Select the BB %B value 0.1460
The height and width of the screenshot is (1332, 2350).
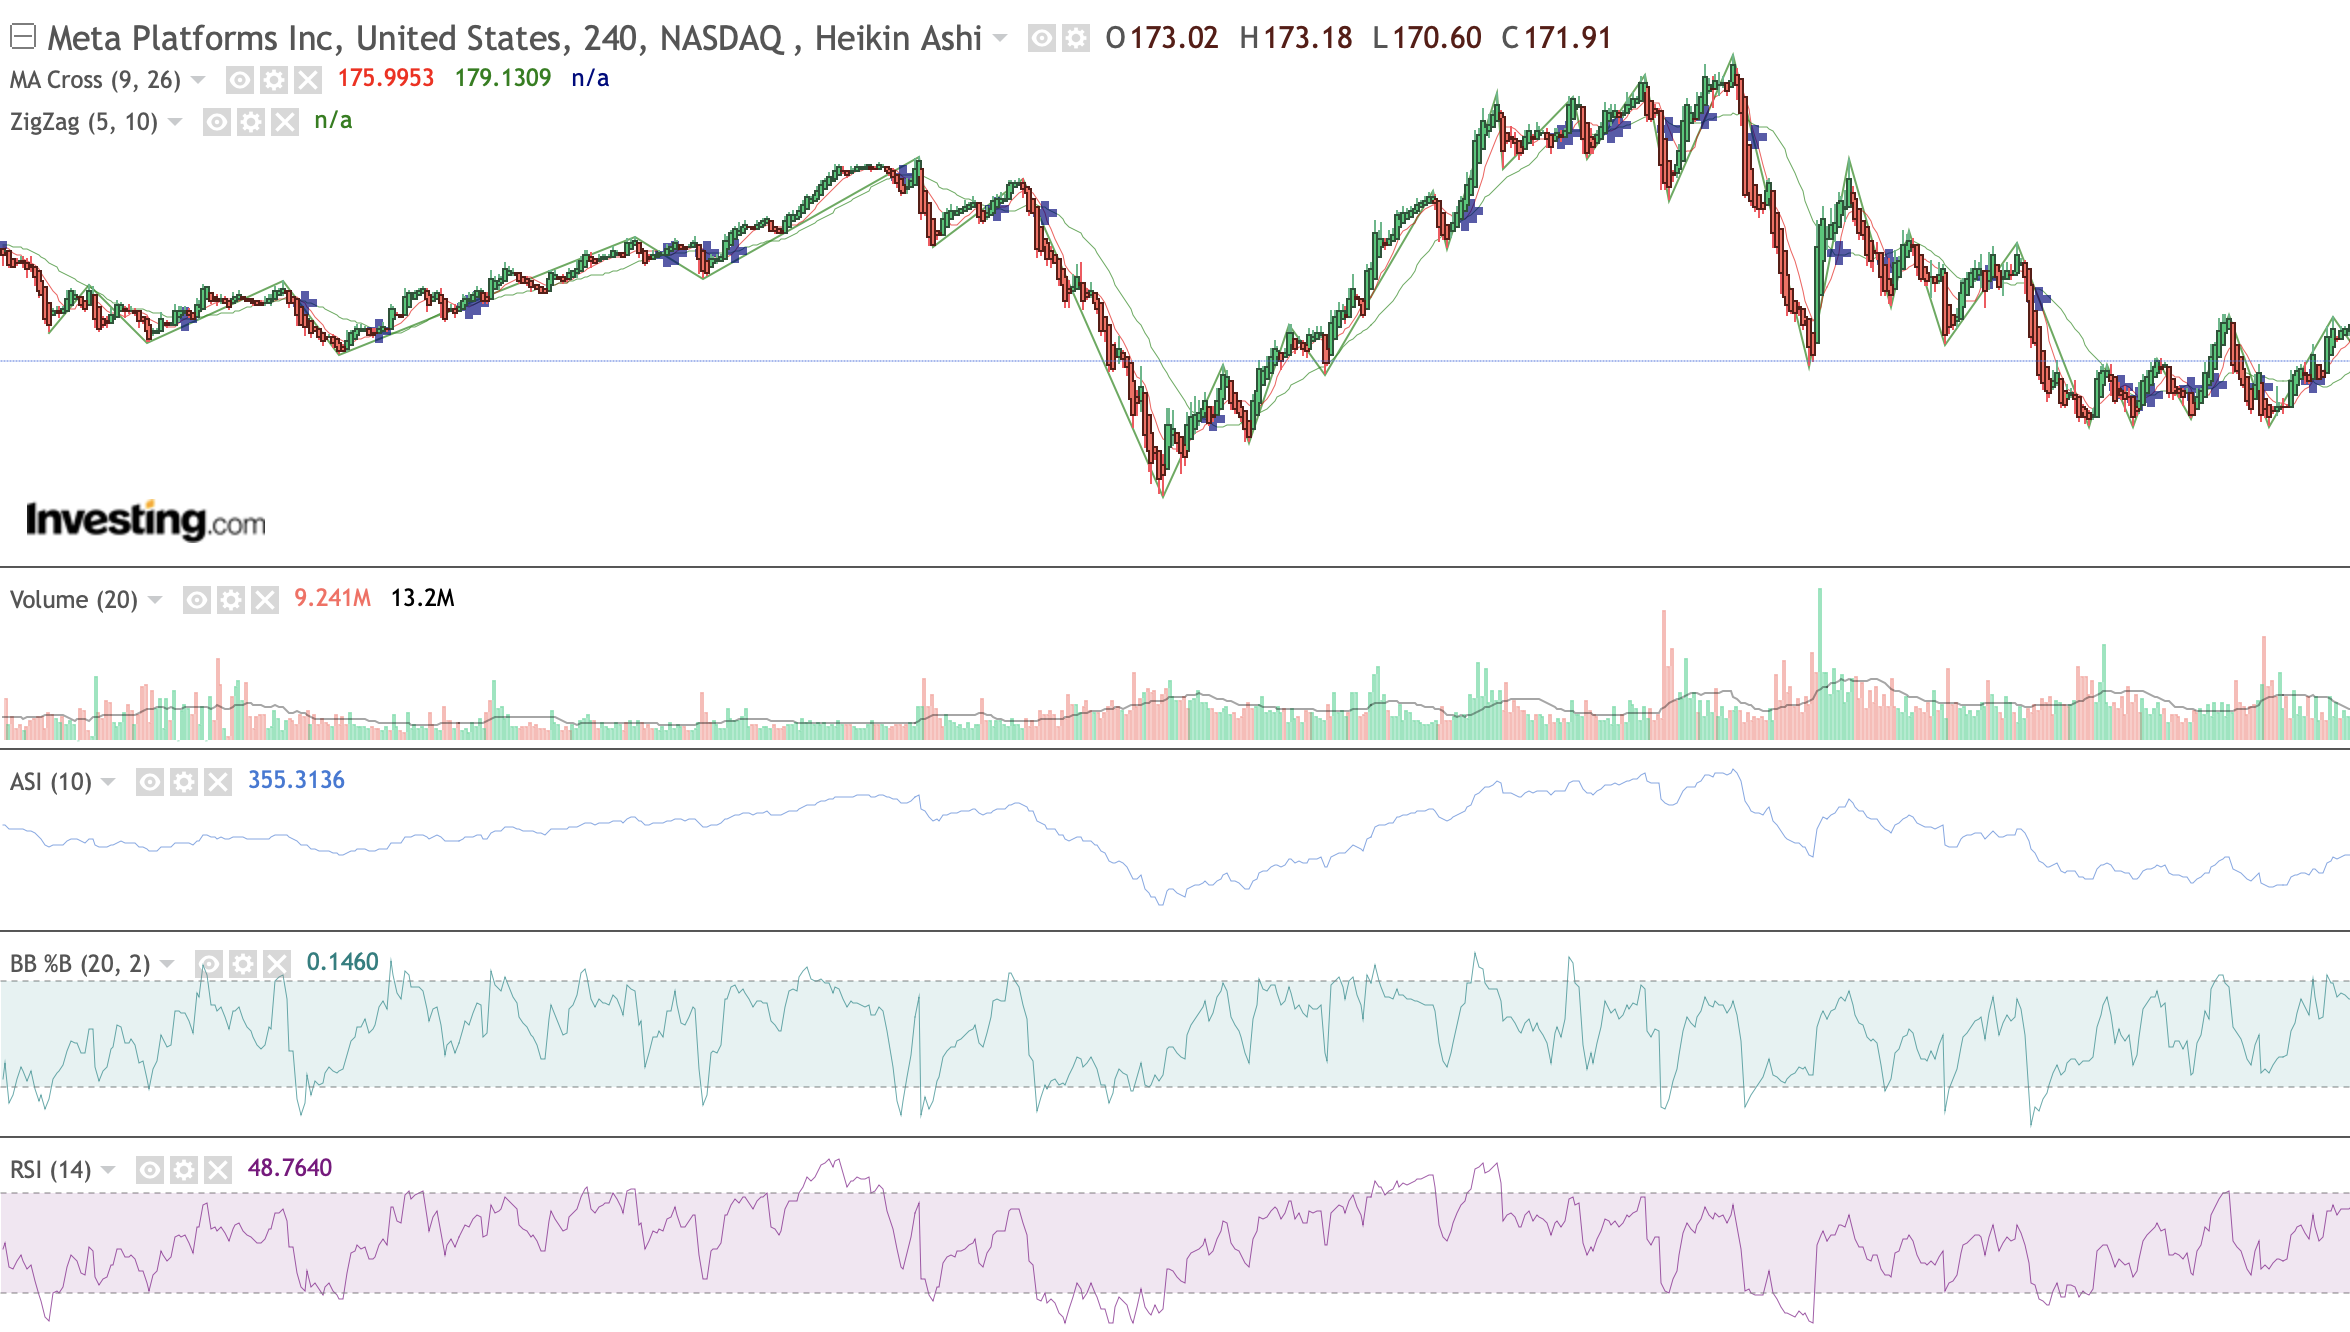coord(342,962)
